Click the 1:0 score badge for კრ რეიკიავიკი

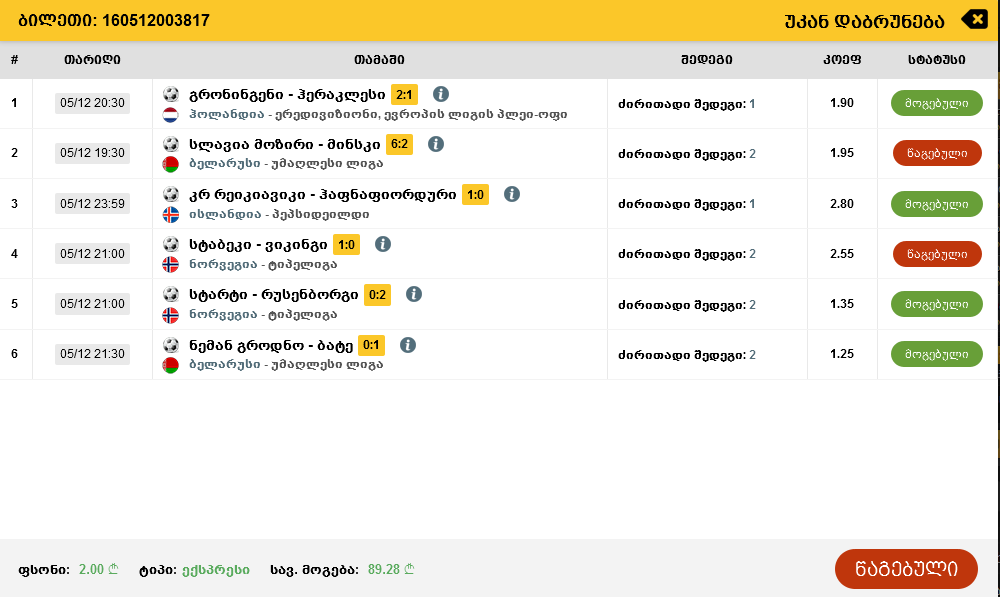pyautogui.click(x=475, y=195)
